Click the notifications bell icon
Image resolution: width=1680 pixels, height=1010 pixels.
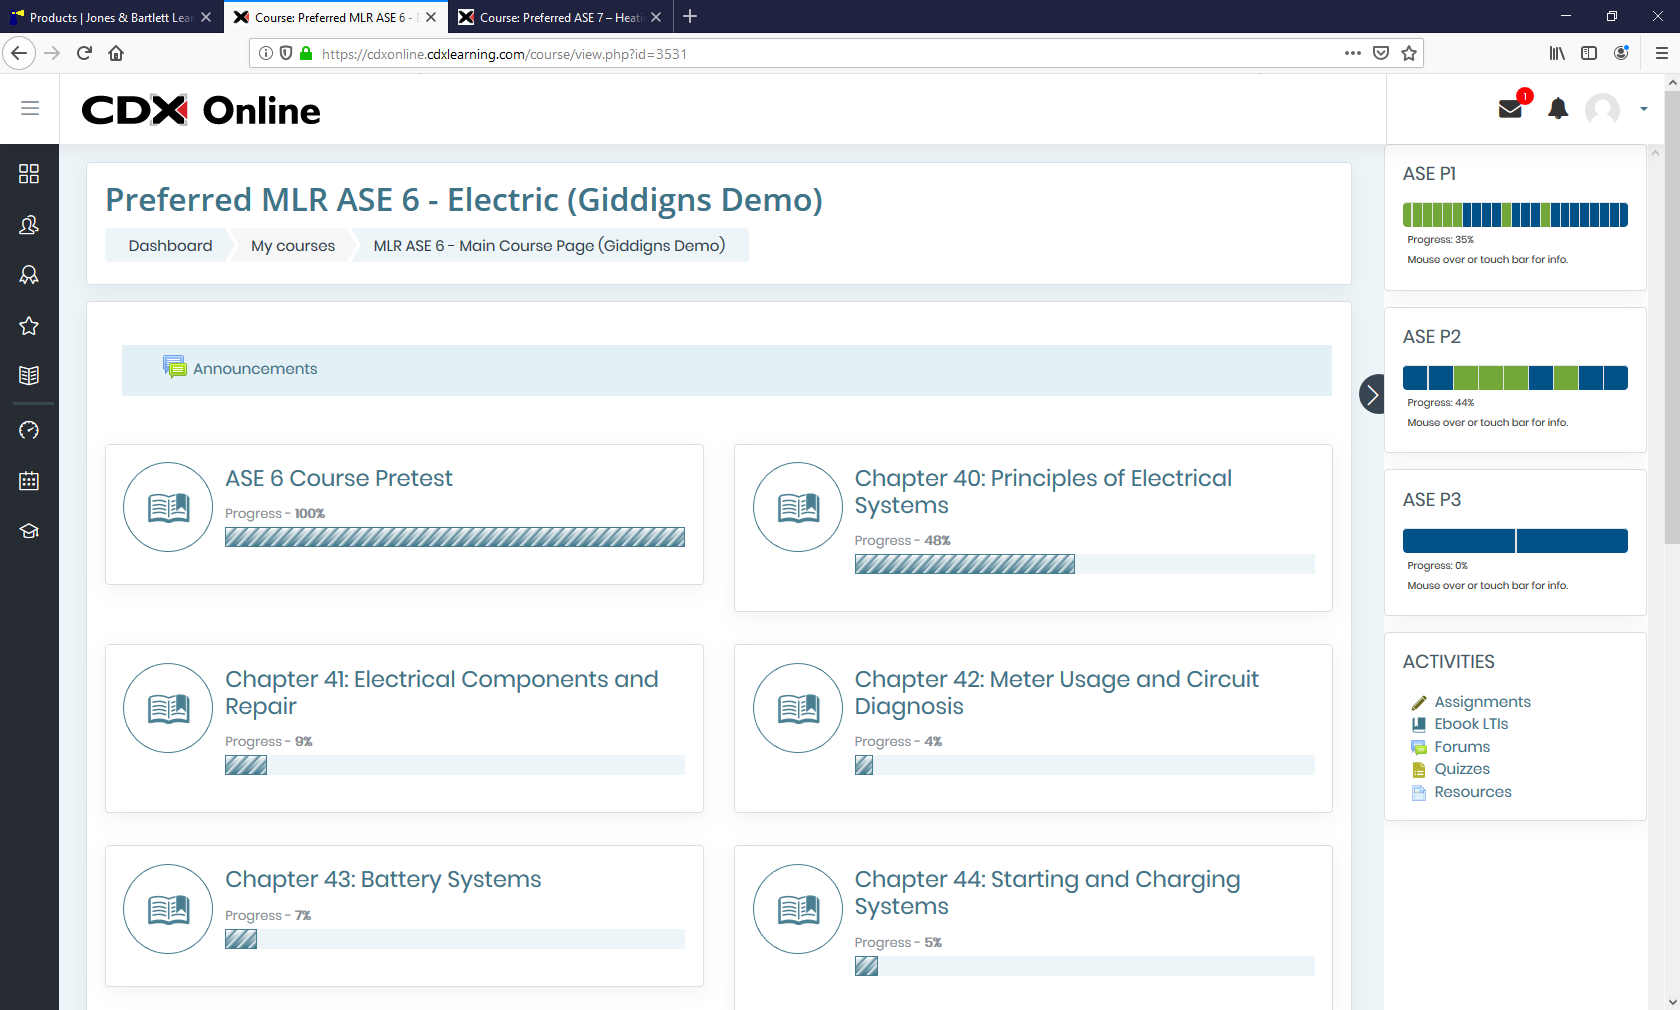tap(1558, 109)
